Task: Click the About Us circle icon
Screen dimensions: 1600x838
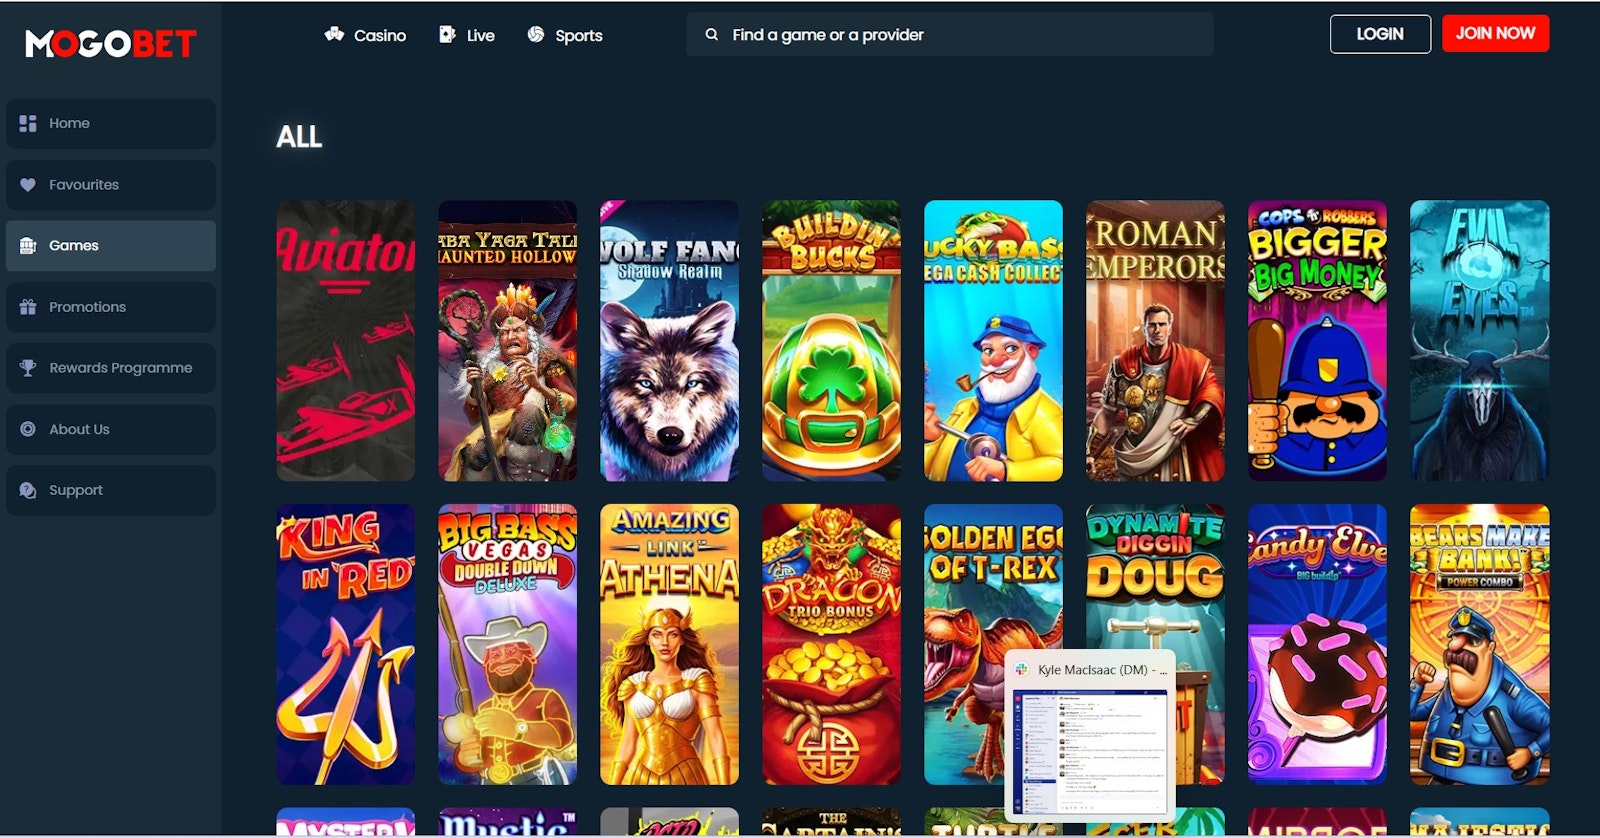Action: [x=28, y=429]
